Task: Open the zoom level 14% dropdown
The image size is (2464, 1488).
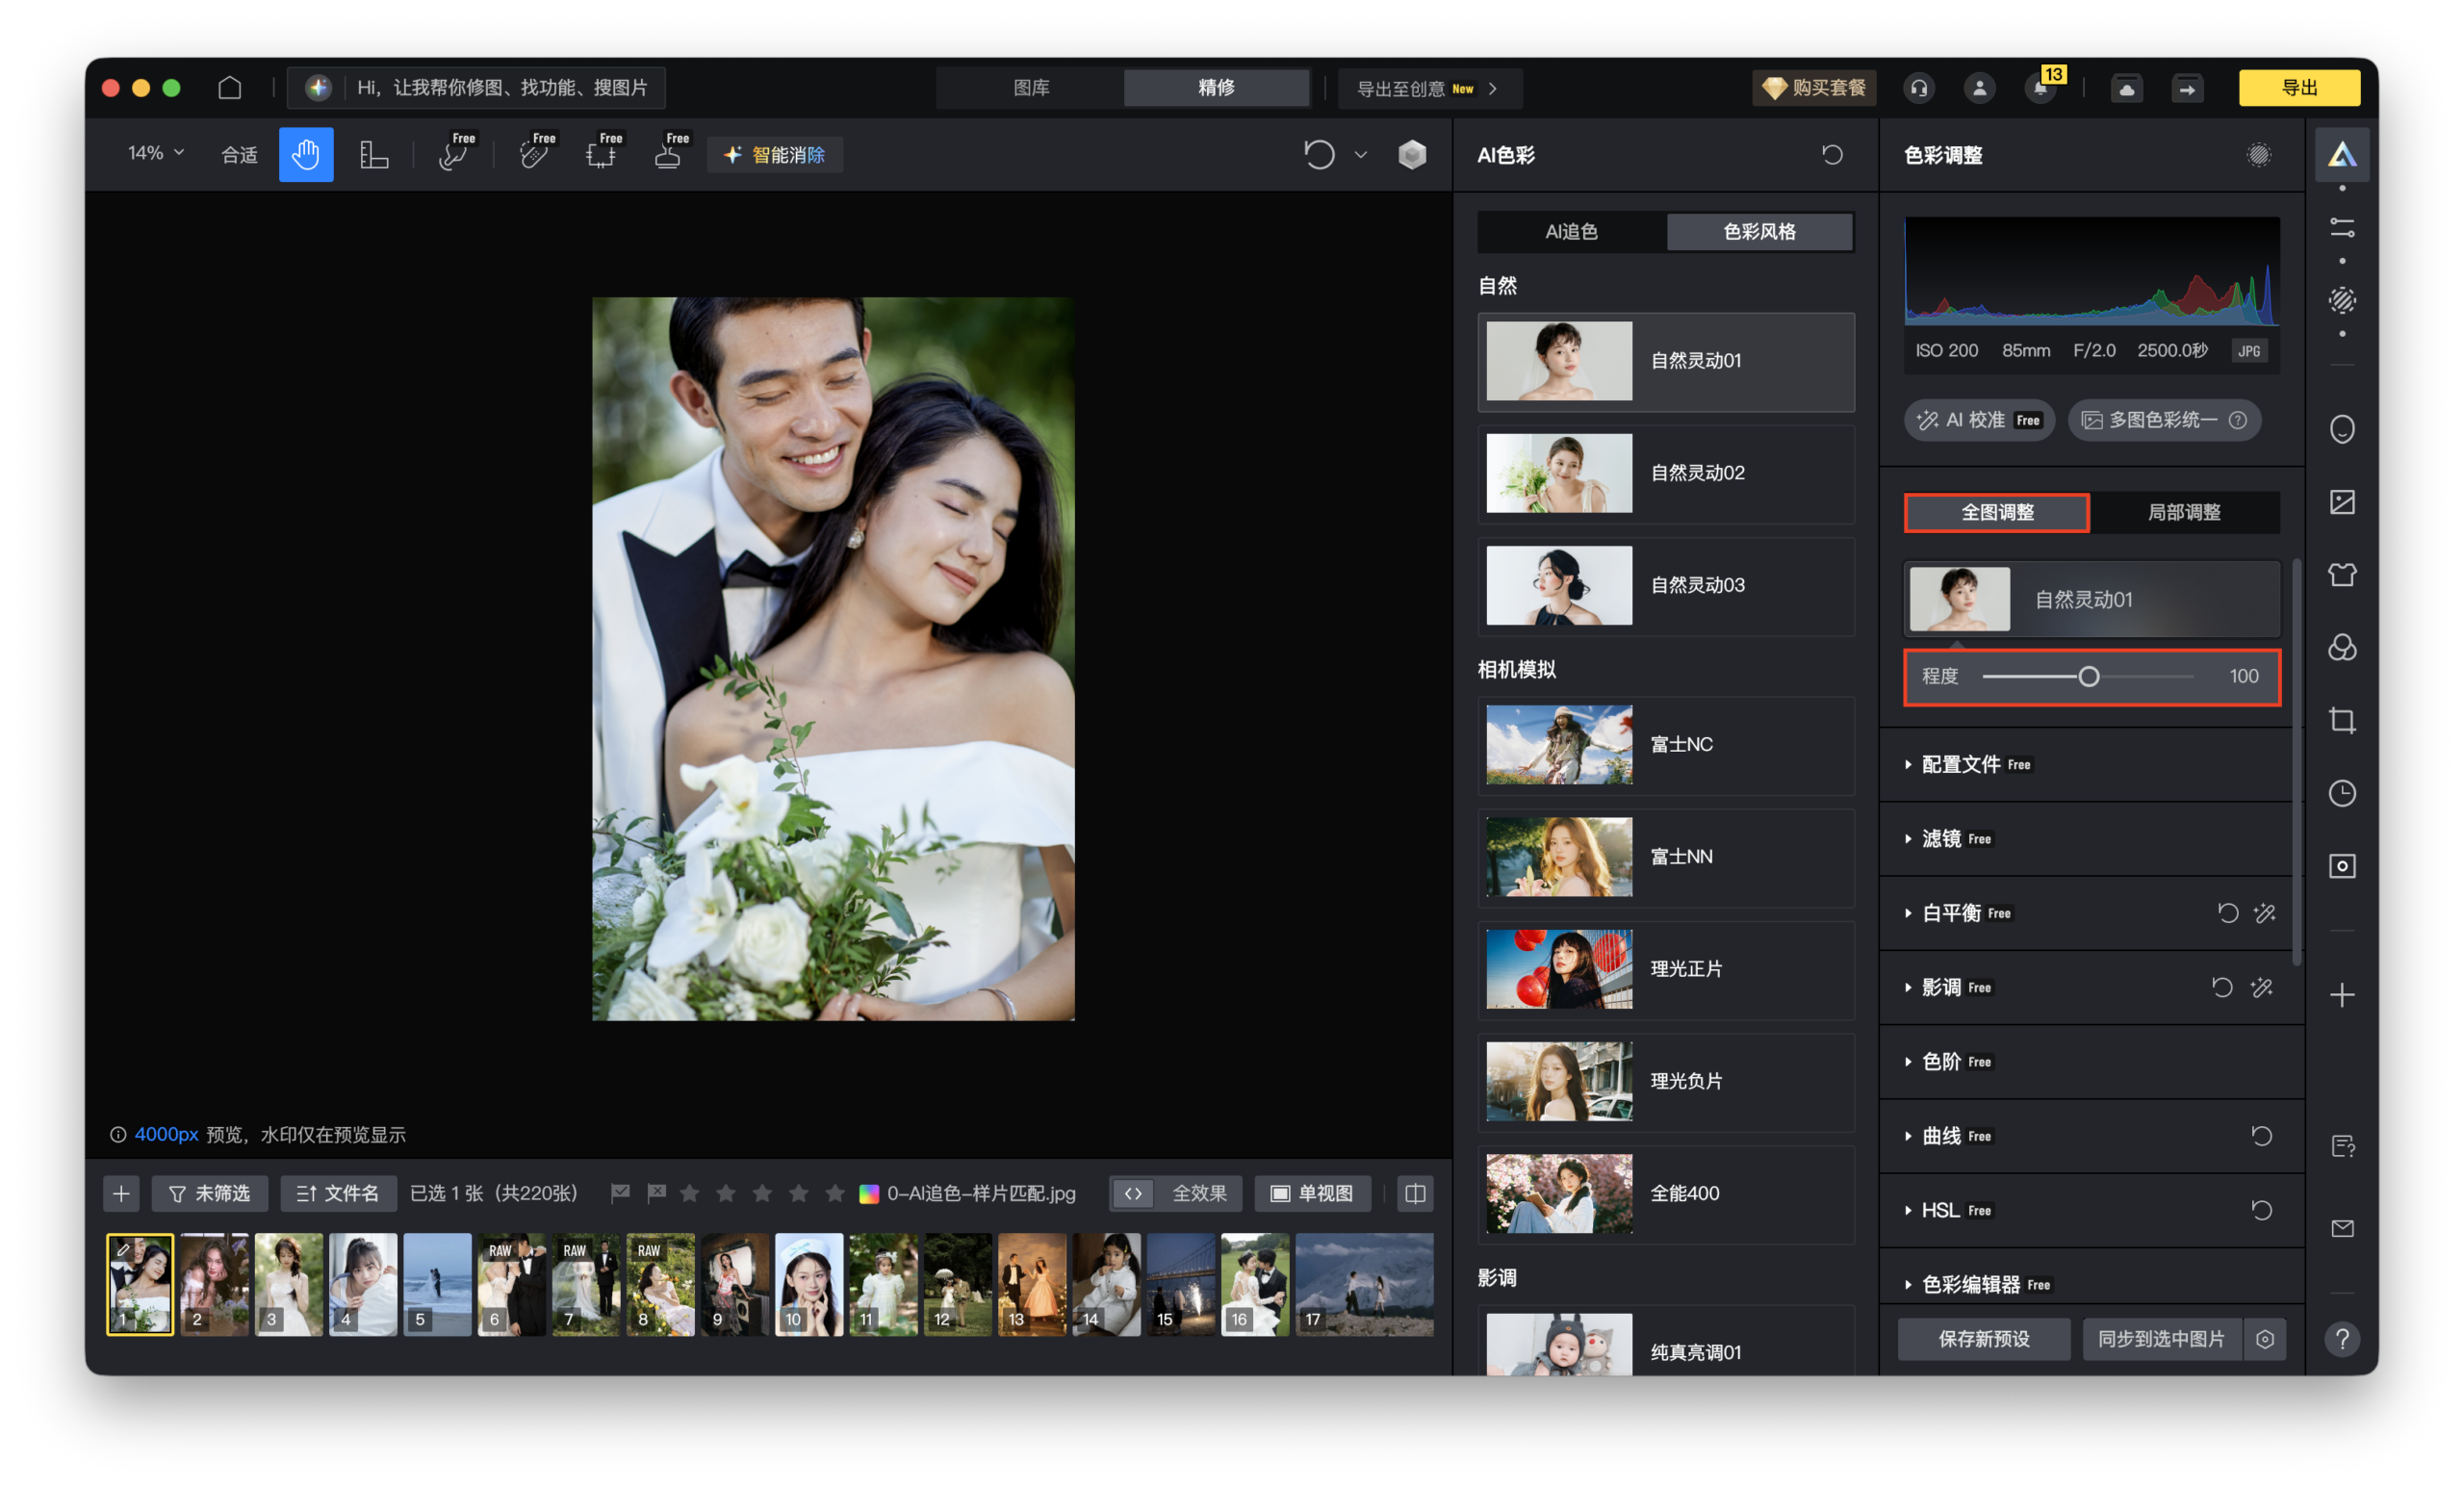Action: point(152,154)
